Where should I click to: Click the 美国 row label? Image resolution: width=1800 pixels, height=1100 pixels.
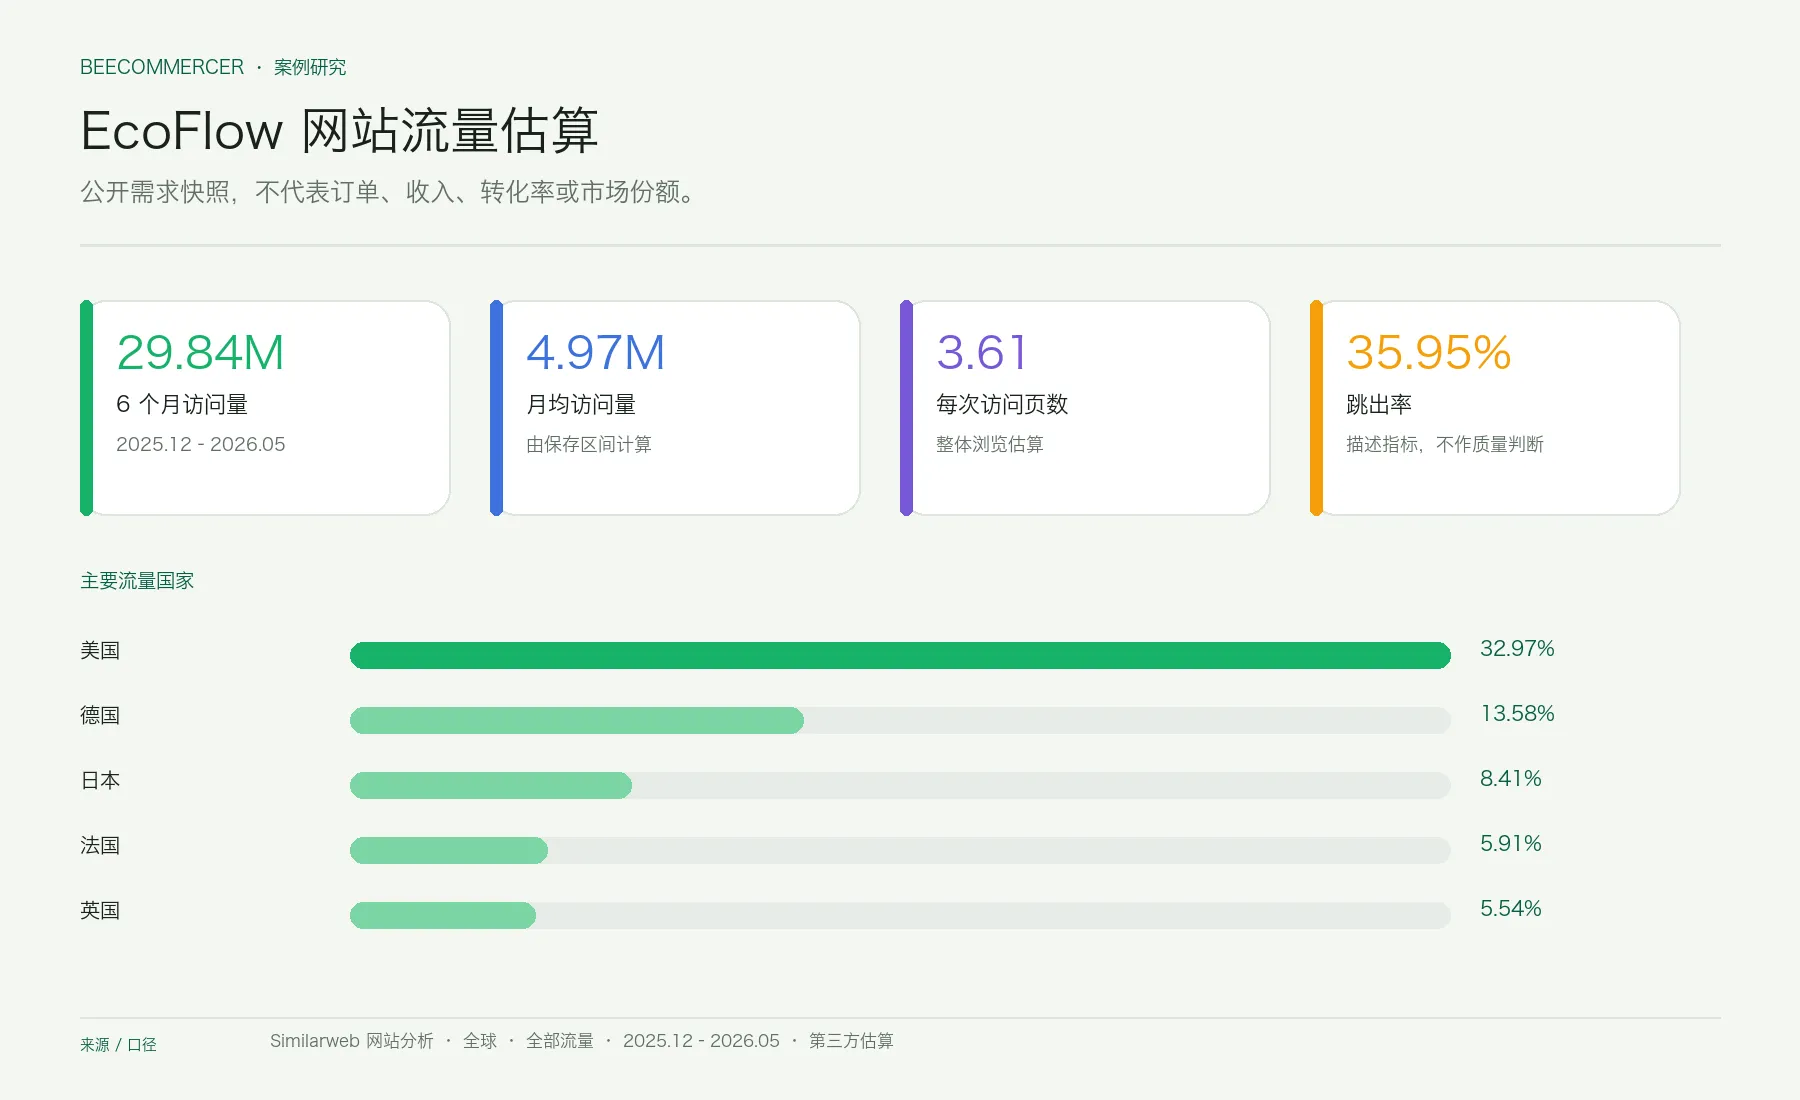point(100,651)
